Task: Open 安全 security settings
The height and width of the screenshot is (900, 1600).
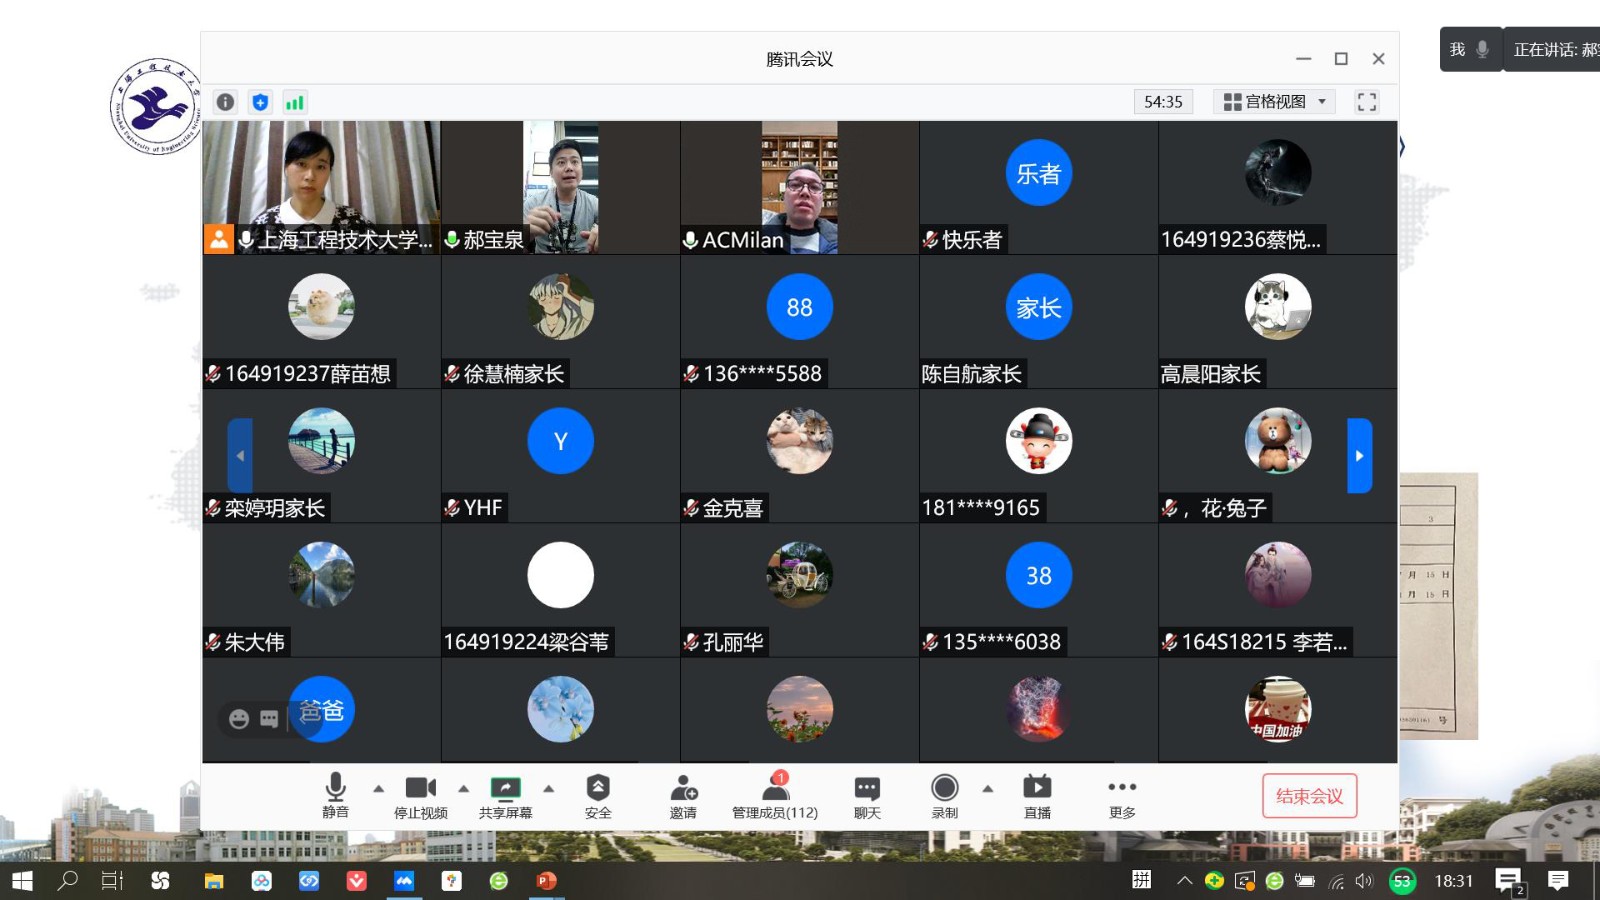Action: [598, 796]
